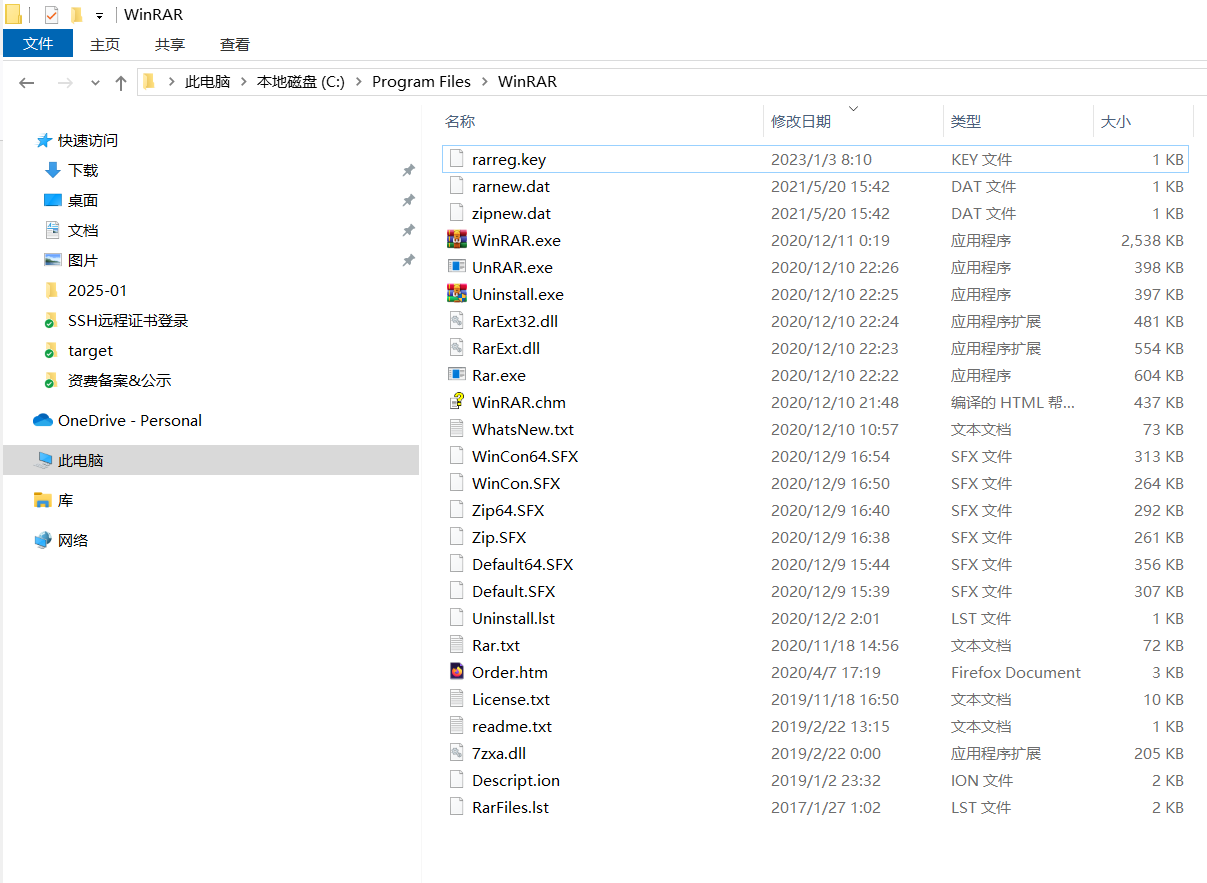Click the OneDrive - Personal cloud icon
The image size is (1207, 883).
pyautogui.click(x=42, y=420)
